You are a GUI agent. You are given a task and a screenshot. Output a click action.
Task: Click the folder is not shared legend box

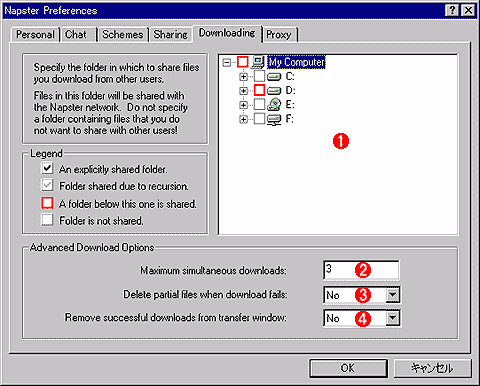pos(47,220)
